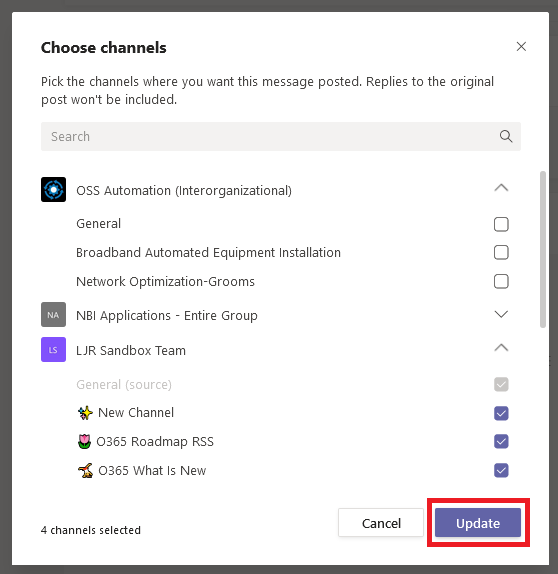Screen dimensions: 558x574
Task: Uncheck the O365 Roadmap RSS checkbox
Action: [x=501, y=441]
